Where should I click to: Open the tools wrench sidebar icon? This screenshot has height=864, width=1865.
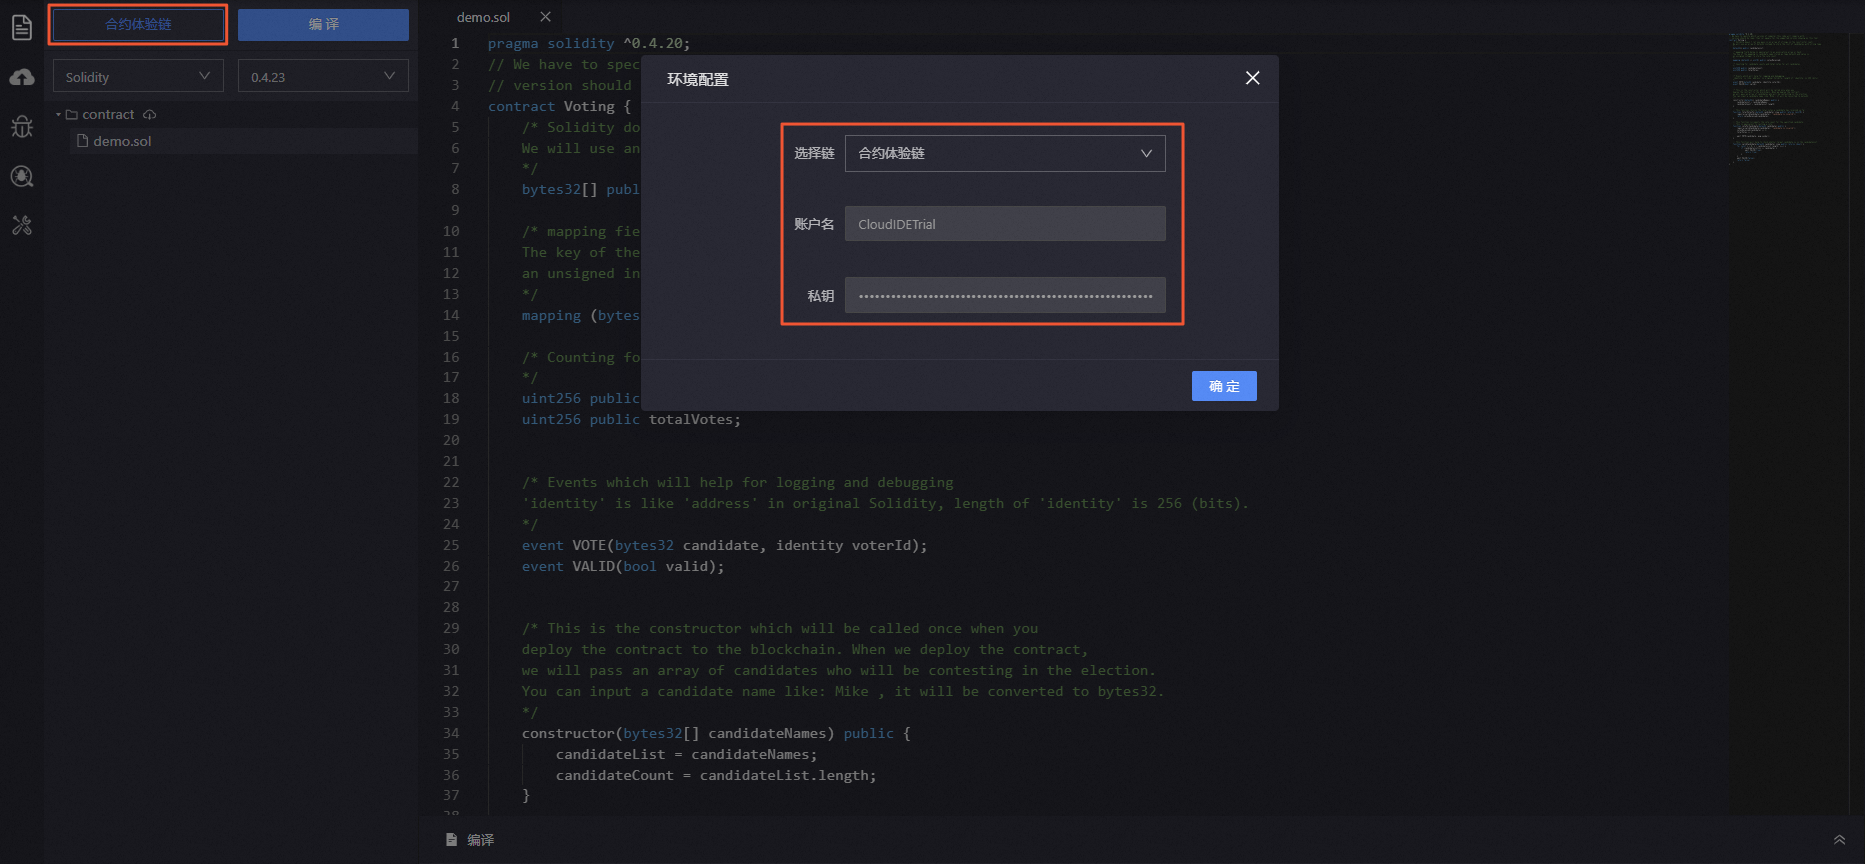[22, 226]
